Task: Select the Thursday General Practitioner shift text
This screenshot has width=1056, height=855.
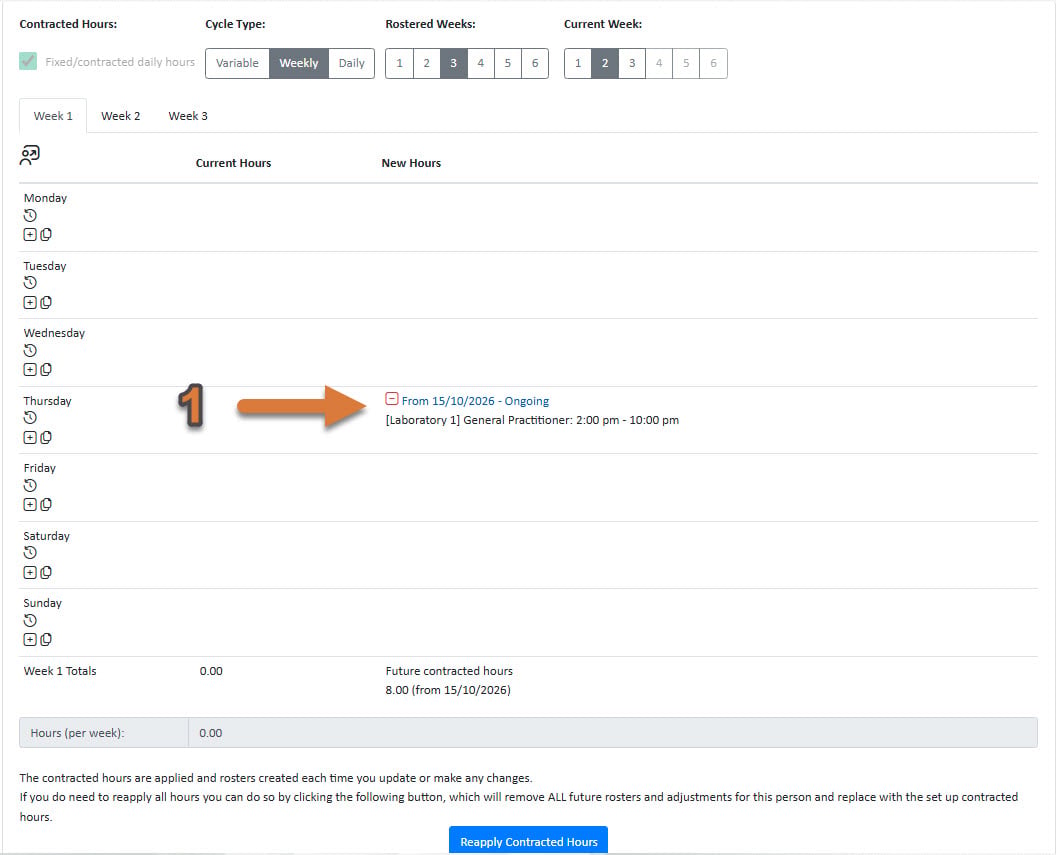Action: click(x=532, y=420)
